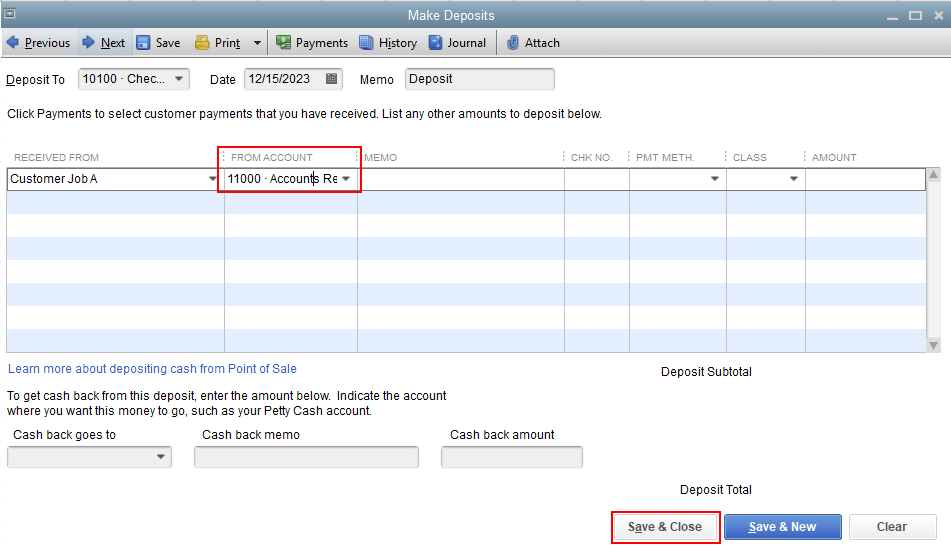Click the Memo field containing Deposit
Image resolution: width=951 pixels, height=555 pixels.
[x=480, y=79]
